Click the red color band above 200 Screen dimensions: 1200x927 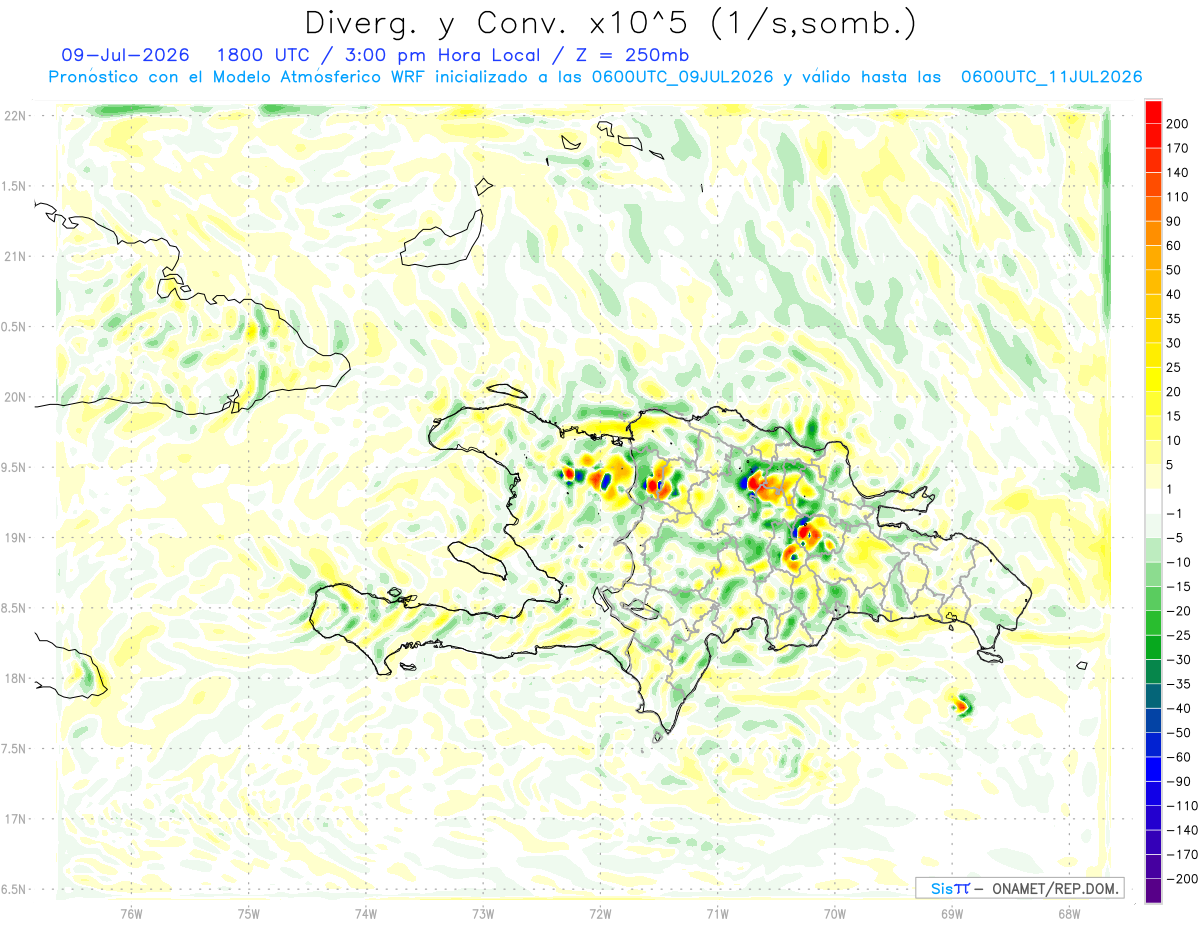pos(1153,112)
